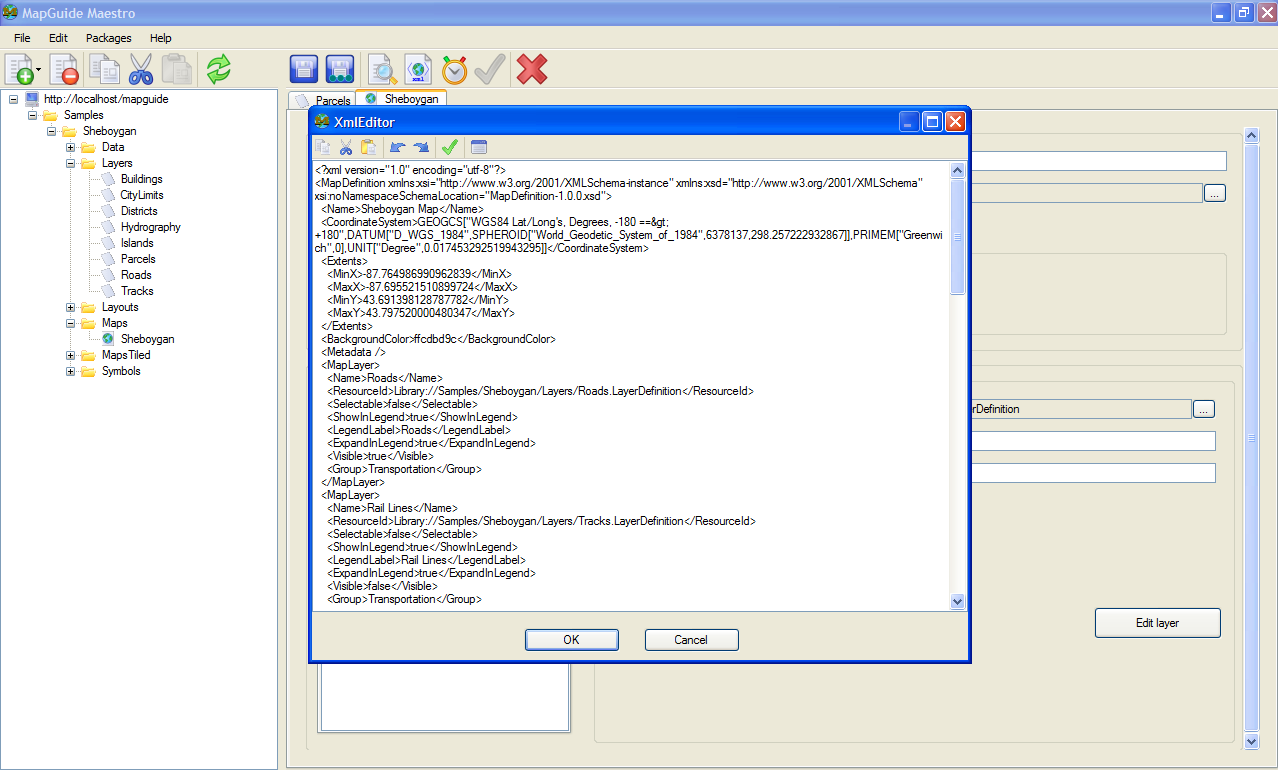Click the Undo arrow in XmlEditor toolbar
Screen dimensions: 1278x770
coord(398,147)
